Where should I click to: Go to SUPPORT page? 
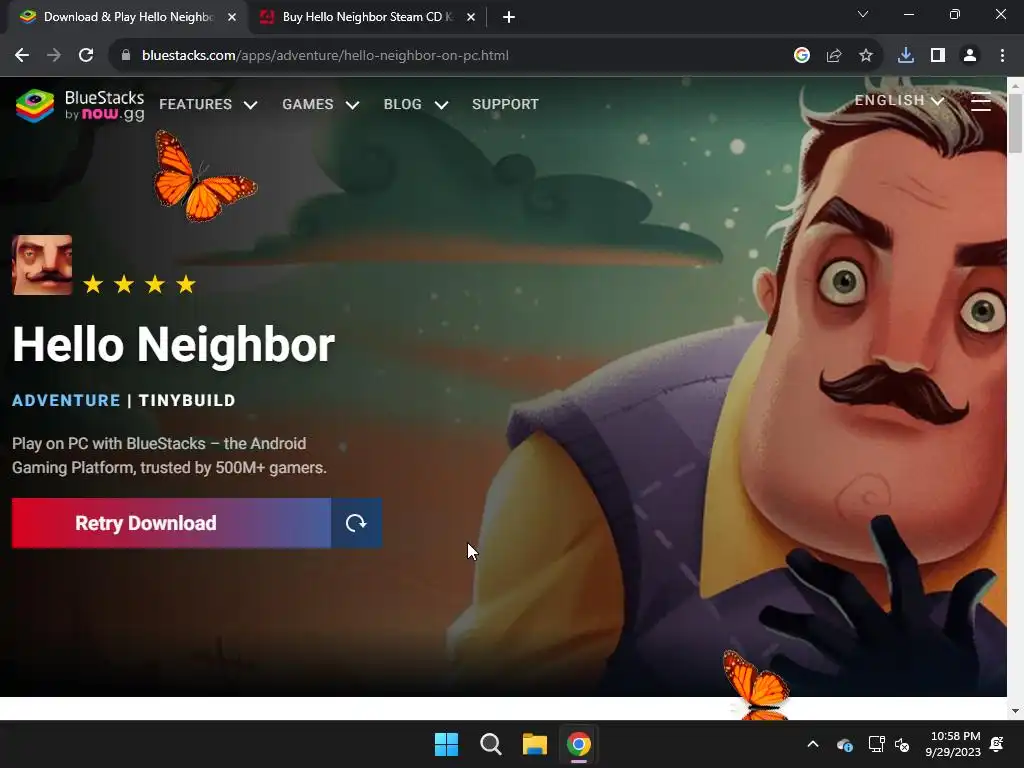[x=505, y=104]
